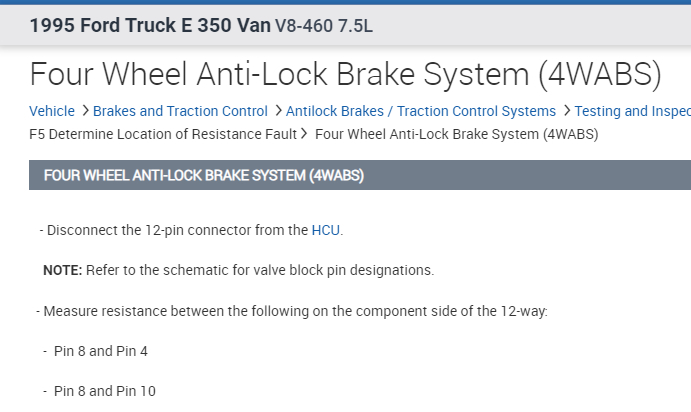Screen dimensions: 691x412
Task: Click the large Four Wheel Anti-Lock page heading
Action: 345,73
